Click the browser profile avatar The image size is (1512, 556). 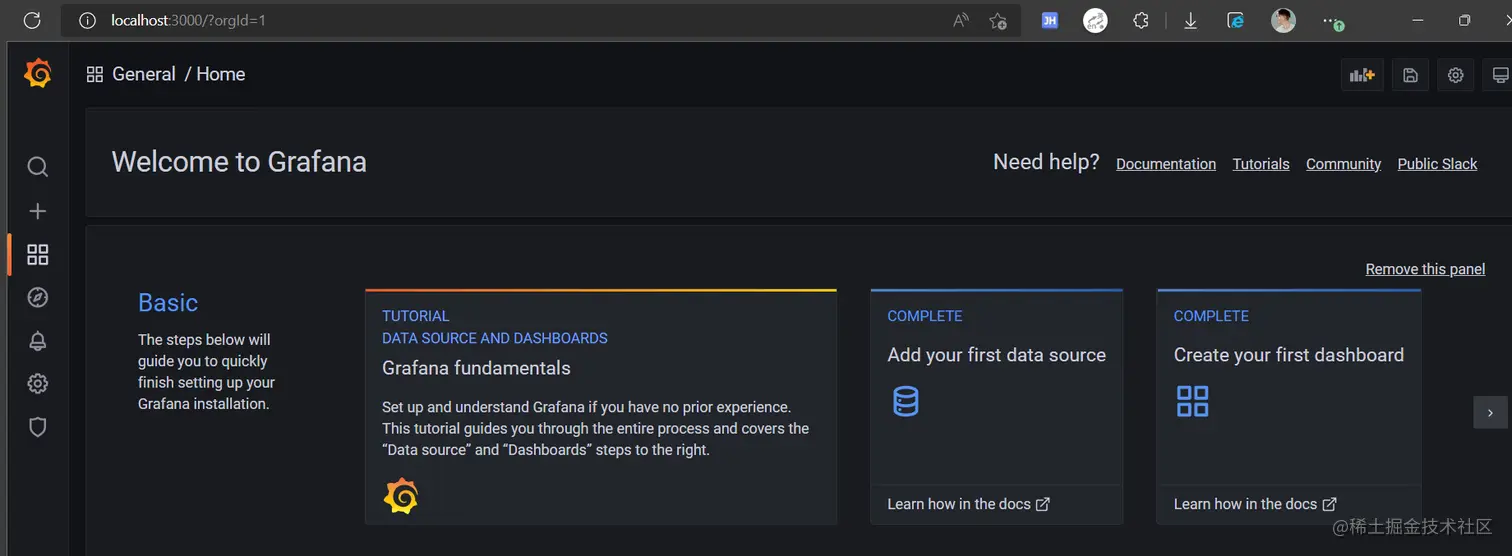pos(1283,20)
